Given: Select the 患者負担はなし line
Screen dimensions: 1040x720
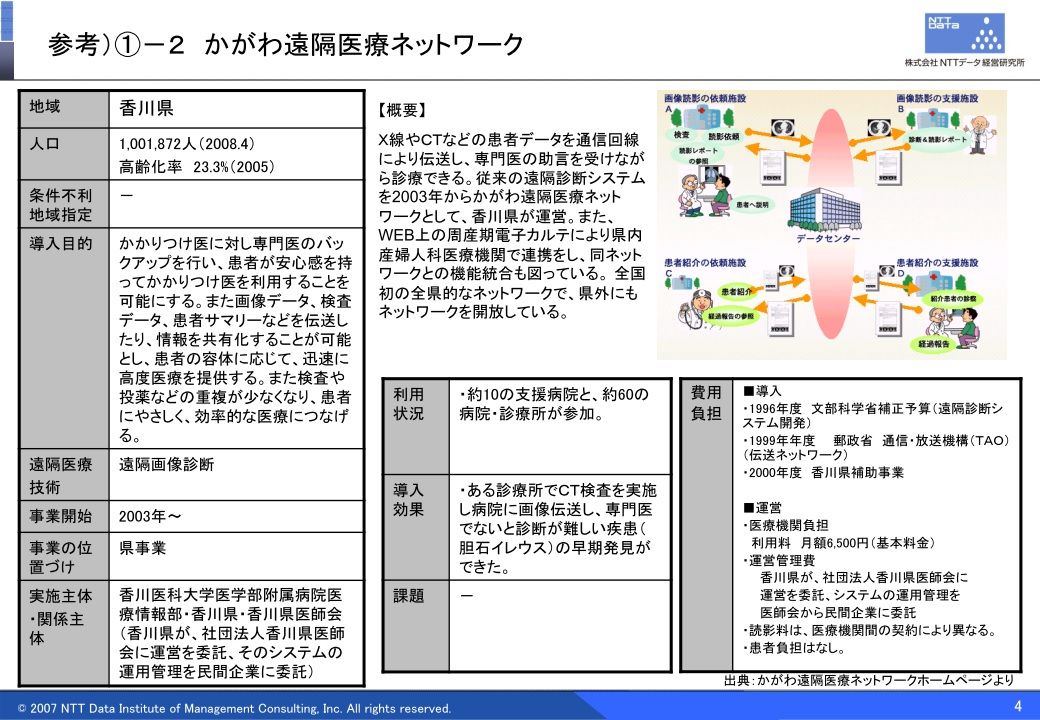Looking at the screenshot, I should tap(794, 648).
